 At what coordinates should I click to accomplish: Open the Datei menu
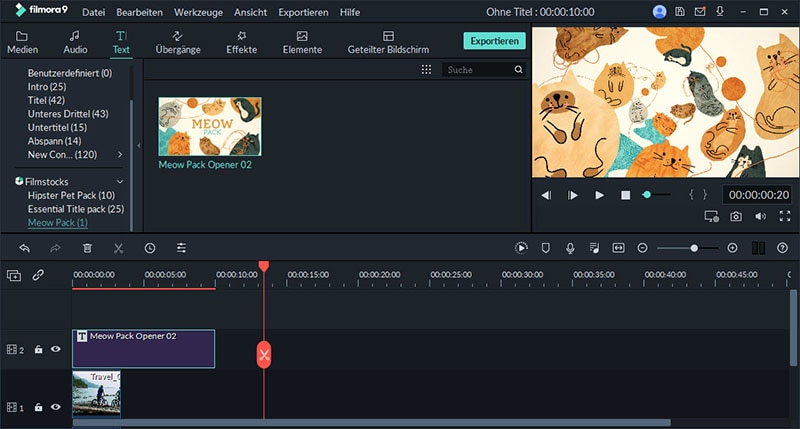[93, 12]
